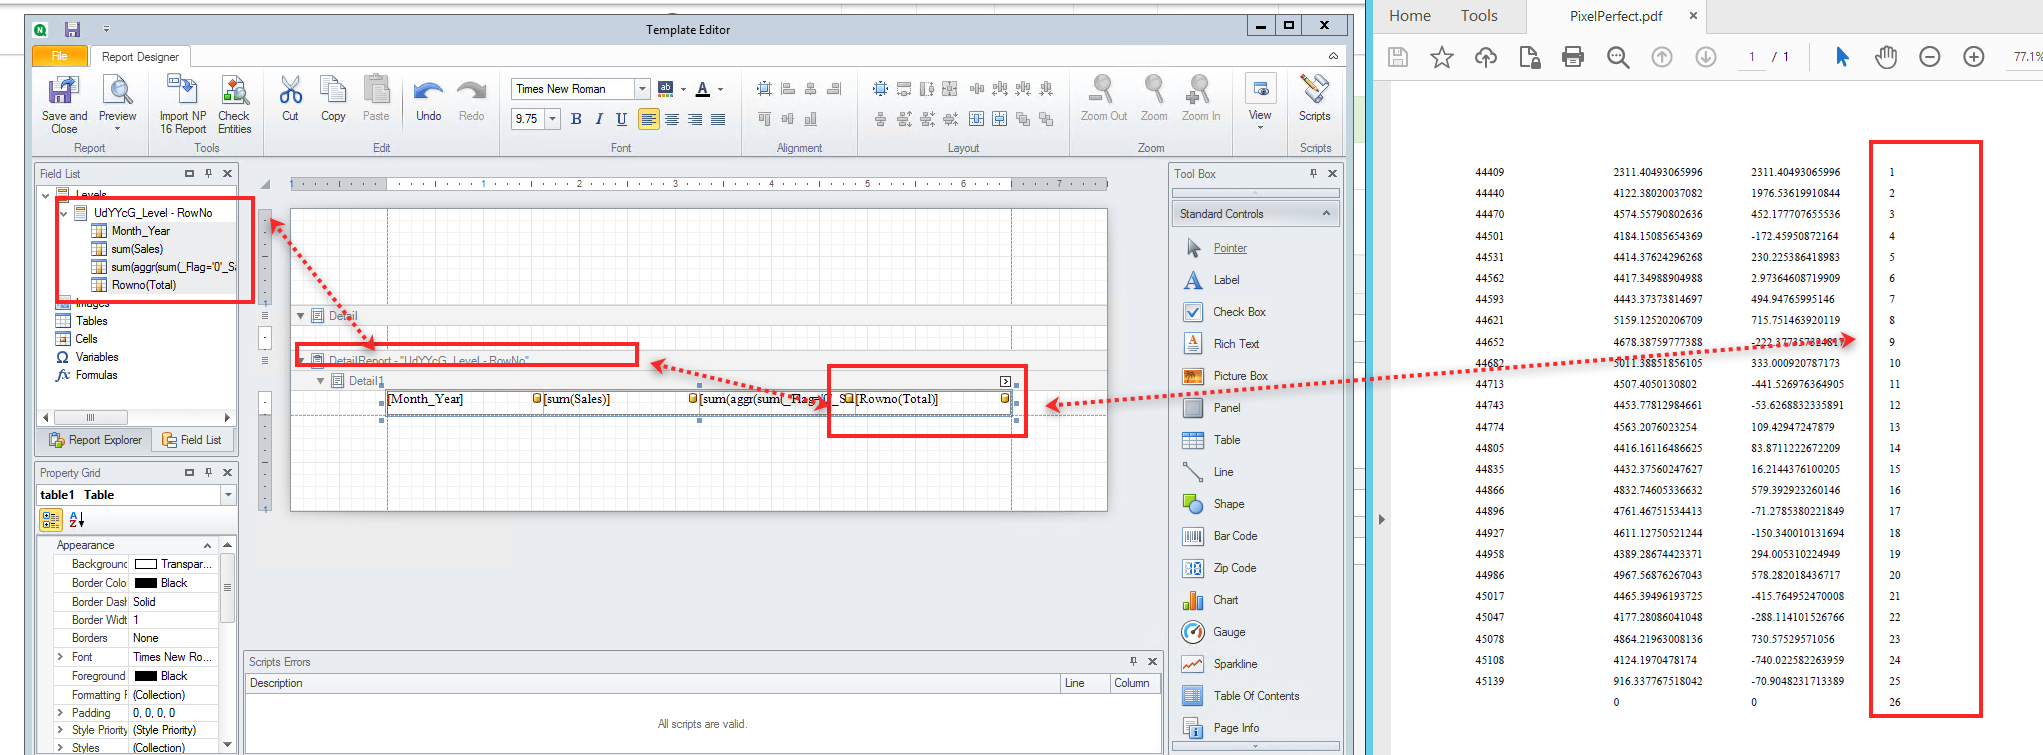Select the Table Of Contents control
Viewport: 2043px width, 755px height.
point(1242,696)
